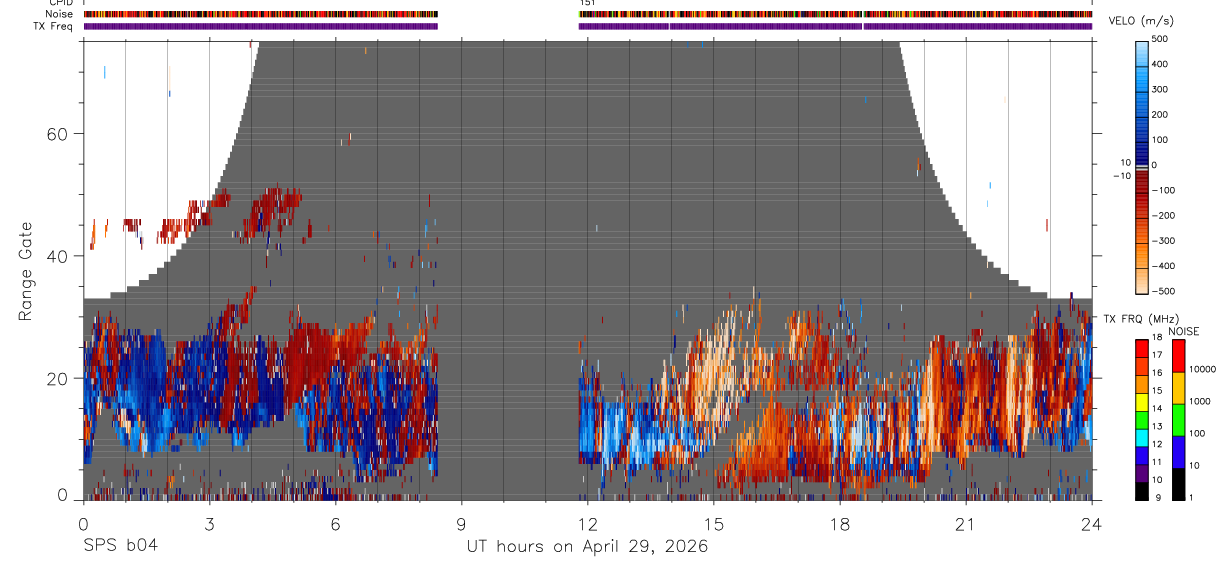Click the 'TX FRQ (MHz)' legend title
Image resolution: width=1228 pixels, height=567 pixels.
click(x=1141, y=318)
